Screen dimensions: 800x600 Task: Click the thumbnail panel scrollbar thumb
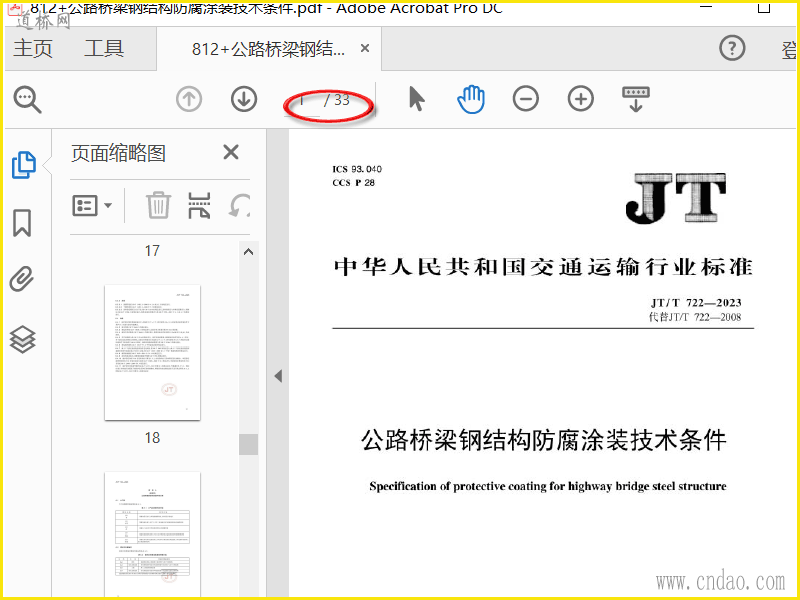[x=248, y=444]
